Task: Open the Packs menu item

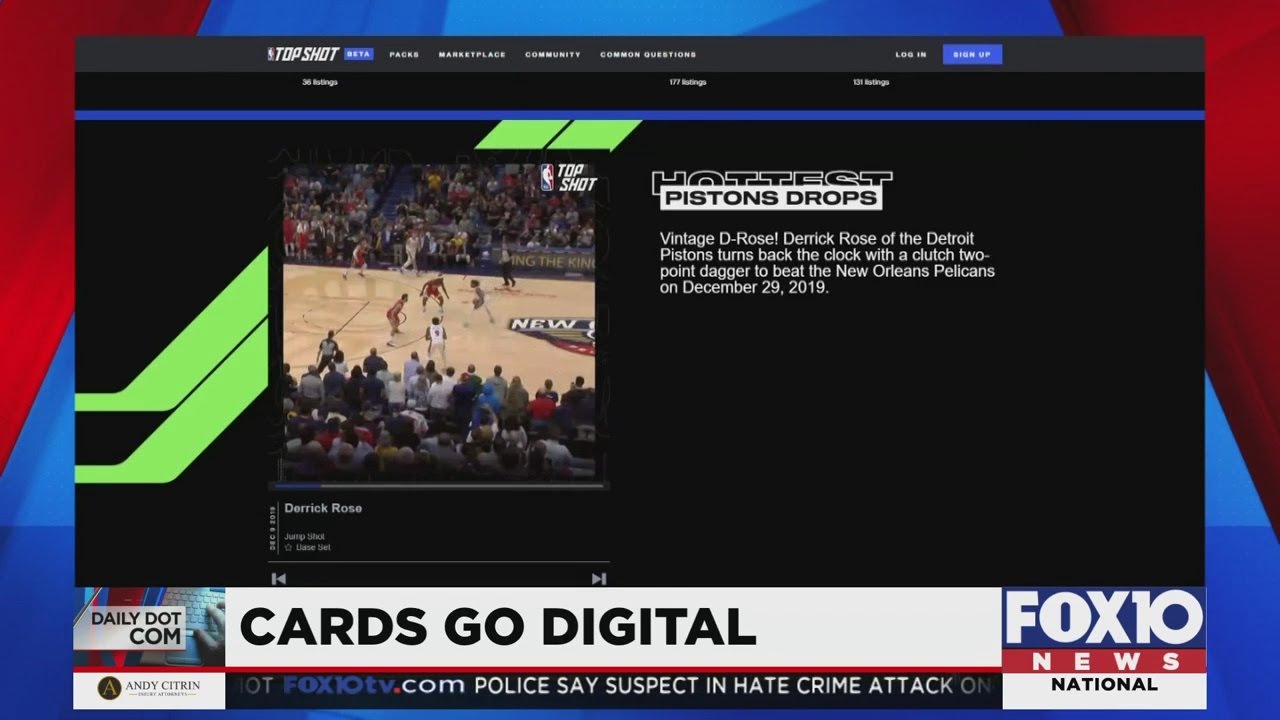Action: point(404,54)
